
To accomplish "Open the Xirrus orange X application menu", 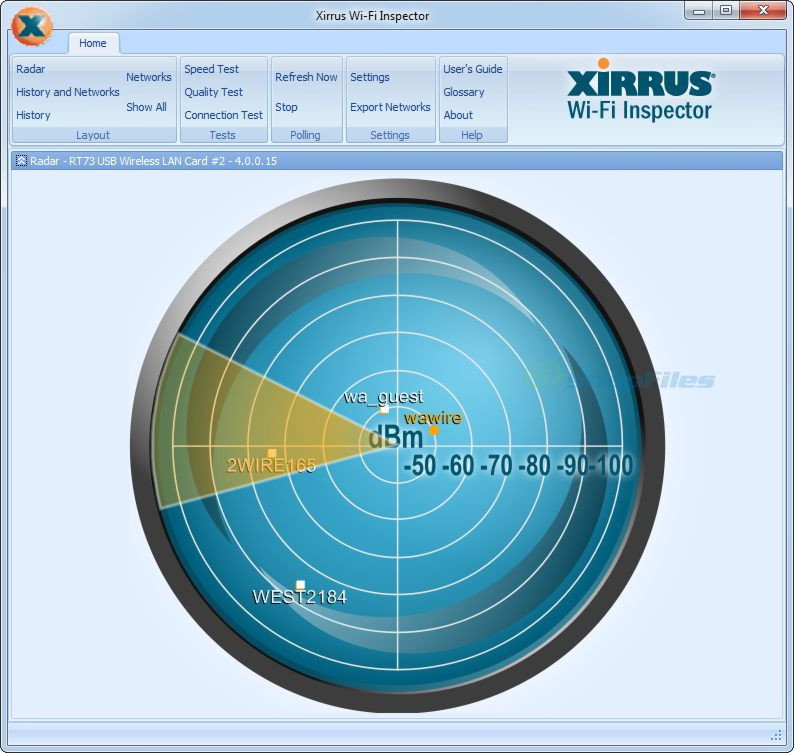I will pyautogui.click(x=32, y=25).
